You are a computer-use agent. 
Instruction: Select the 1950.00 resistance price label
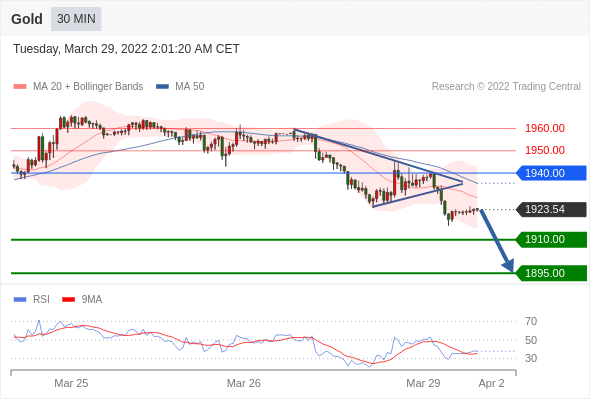[545, 151]
